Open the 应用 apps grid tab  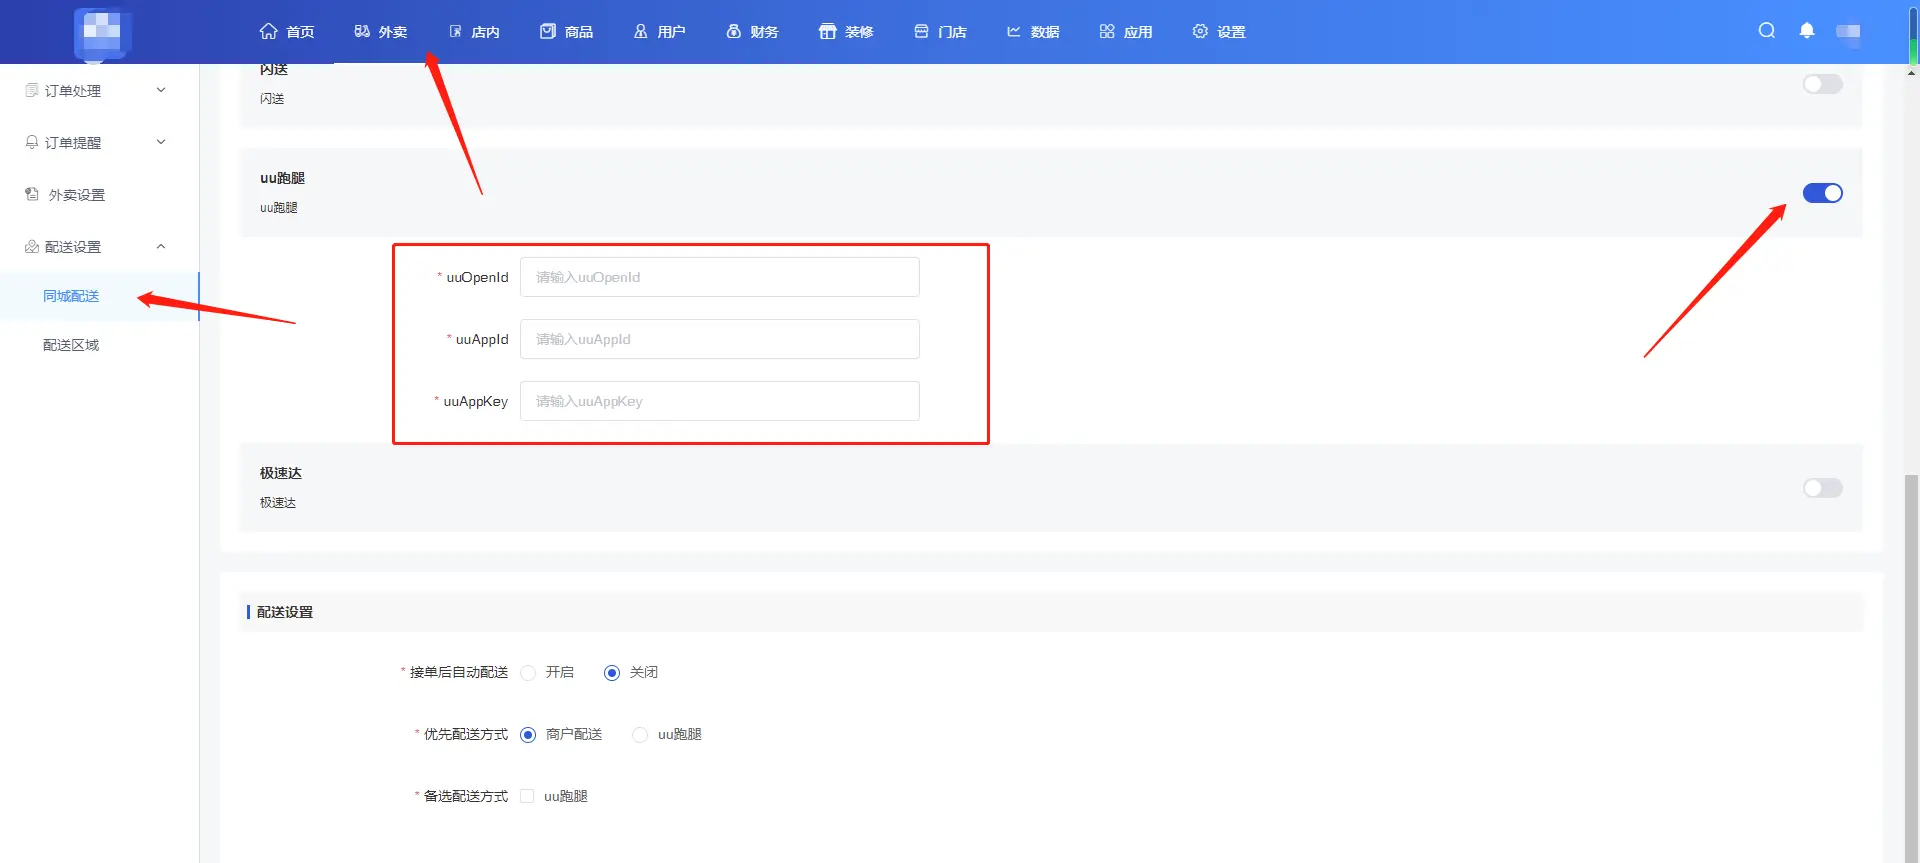tap(1126, 32)
